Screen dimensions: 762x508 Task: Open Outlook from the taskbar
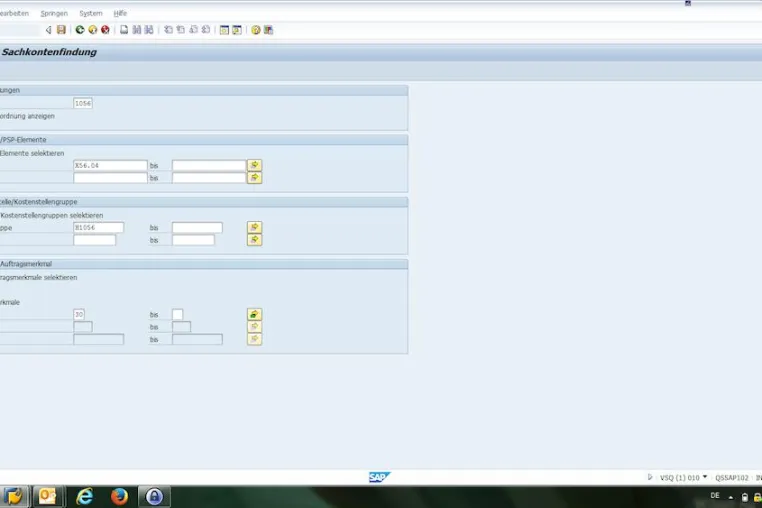point(47,496)
